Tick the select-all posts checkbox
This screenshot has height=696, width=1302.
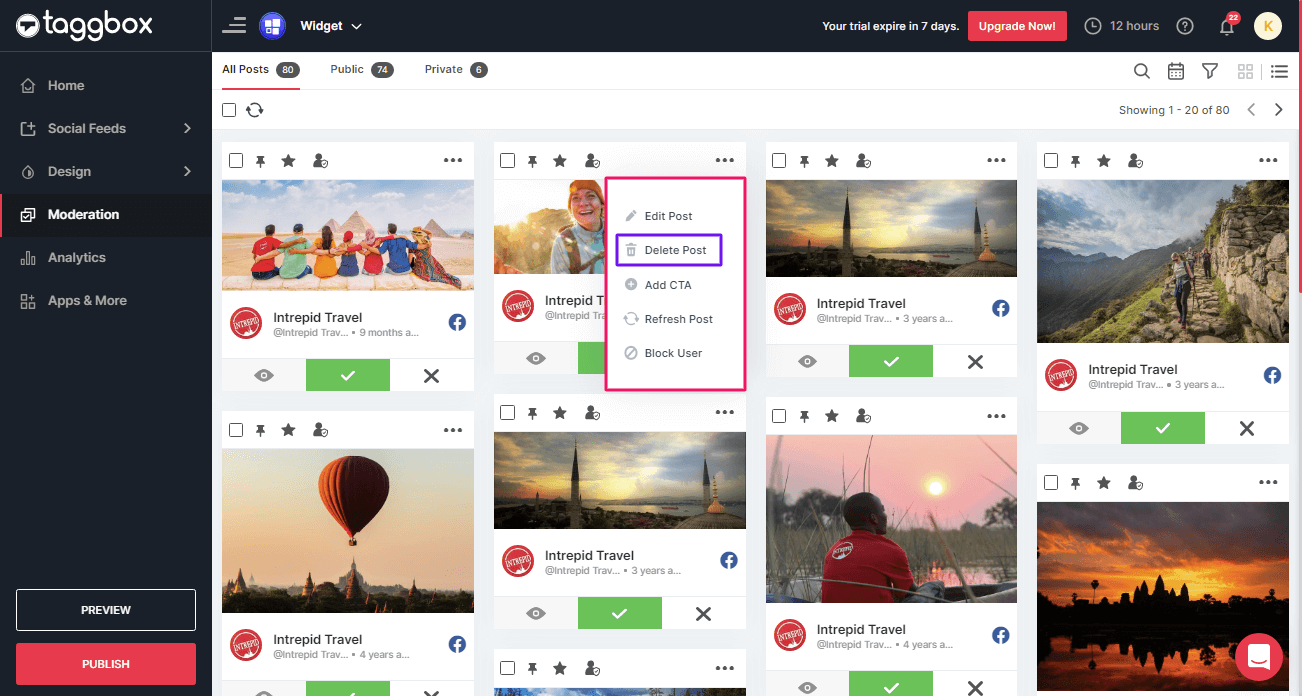click(x=229, y=110)
